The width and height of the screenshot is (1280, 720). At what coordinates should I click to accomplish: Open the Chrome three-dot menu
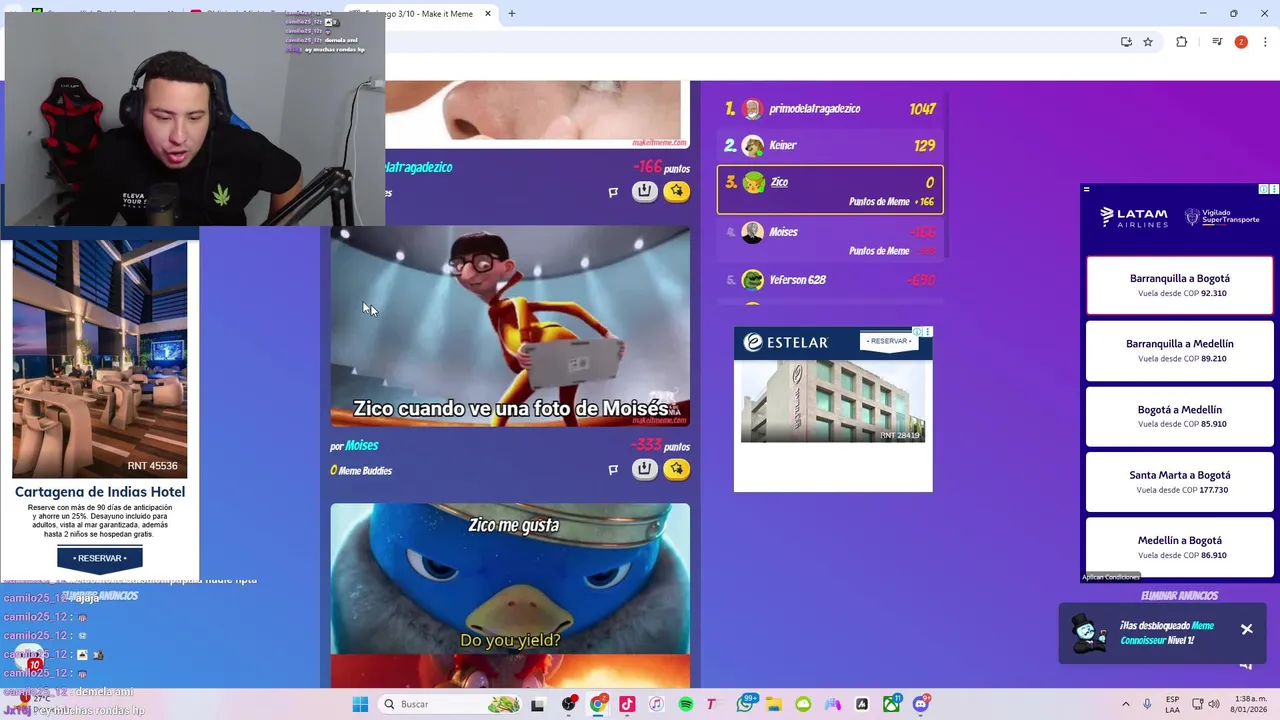[x=1265, y=42]
